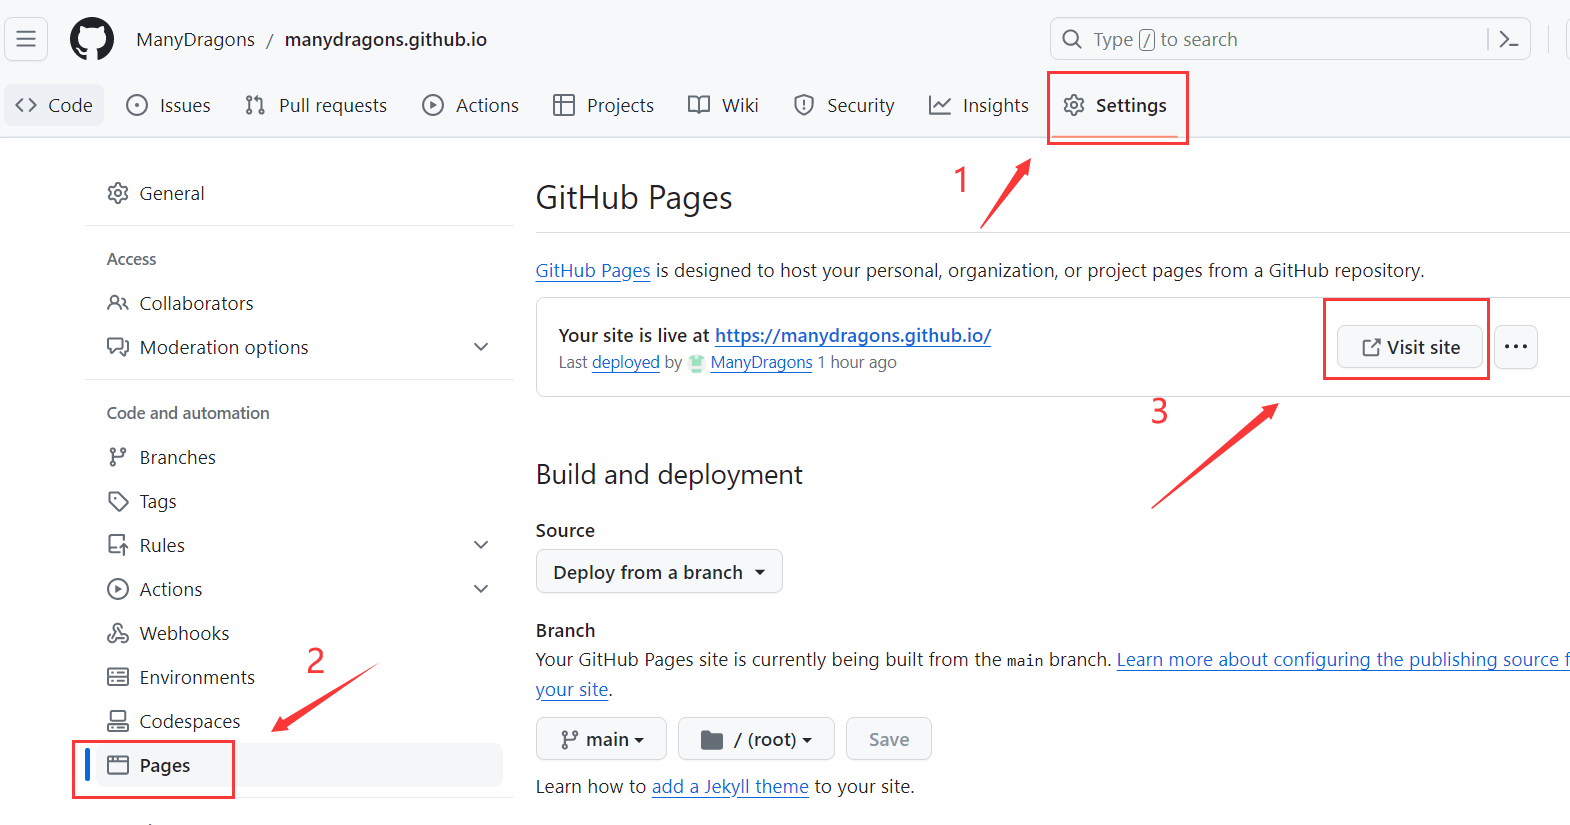Select Pages in settings sidebar

pos(300,765)
